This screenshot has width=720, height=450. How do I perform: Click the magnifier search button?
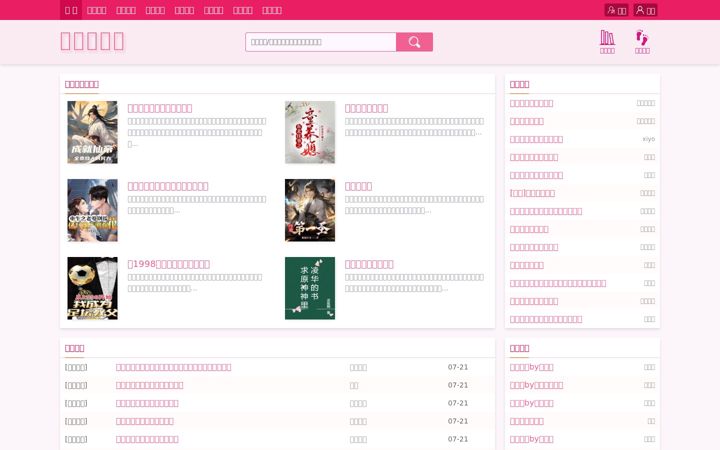414,42
